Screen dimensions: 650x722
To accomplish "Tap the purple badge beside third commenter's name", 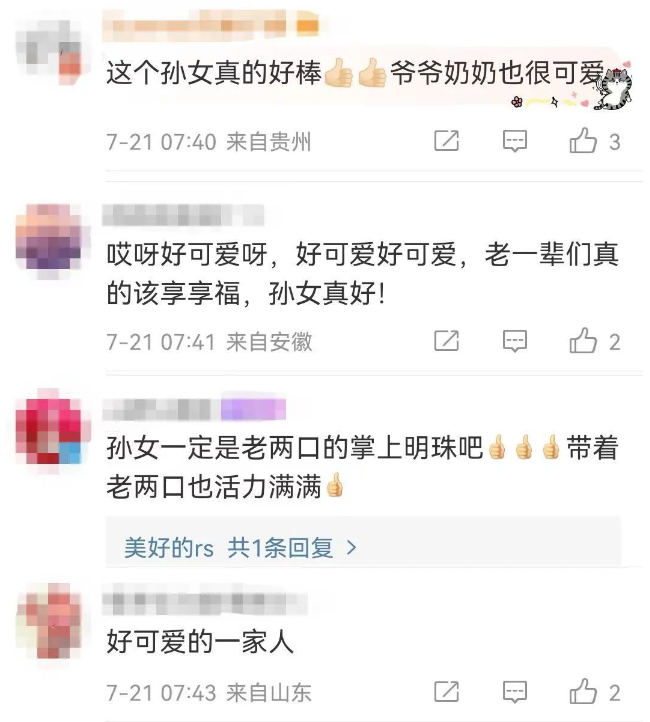I will tap(253, 408).
